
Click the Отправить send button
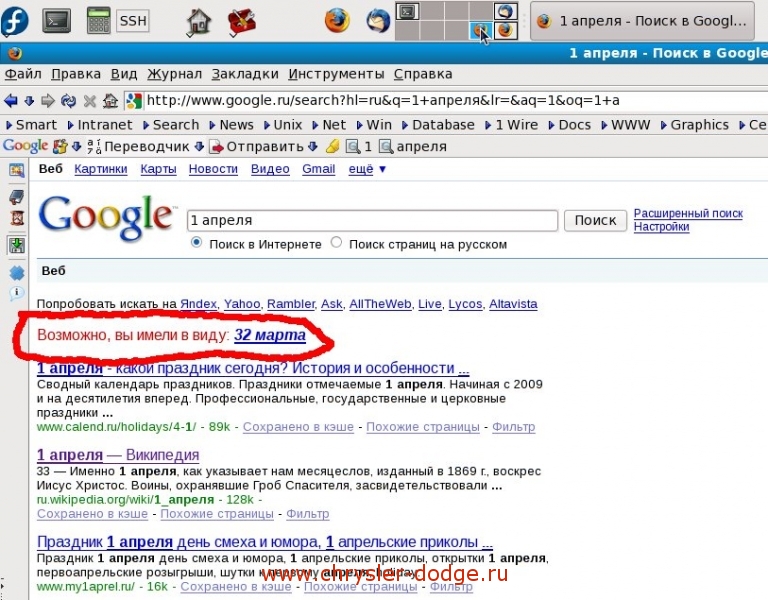click(257, 146)
